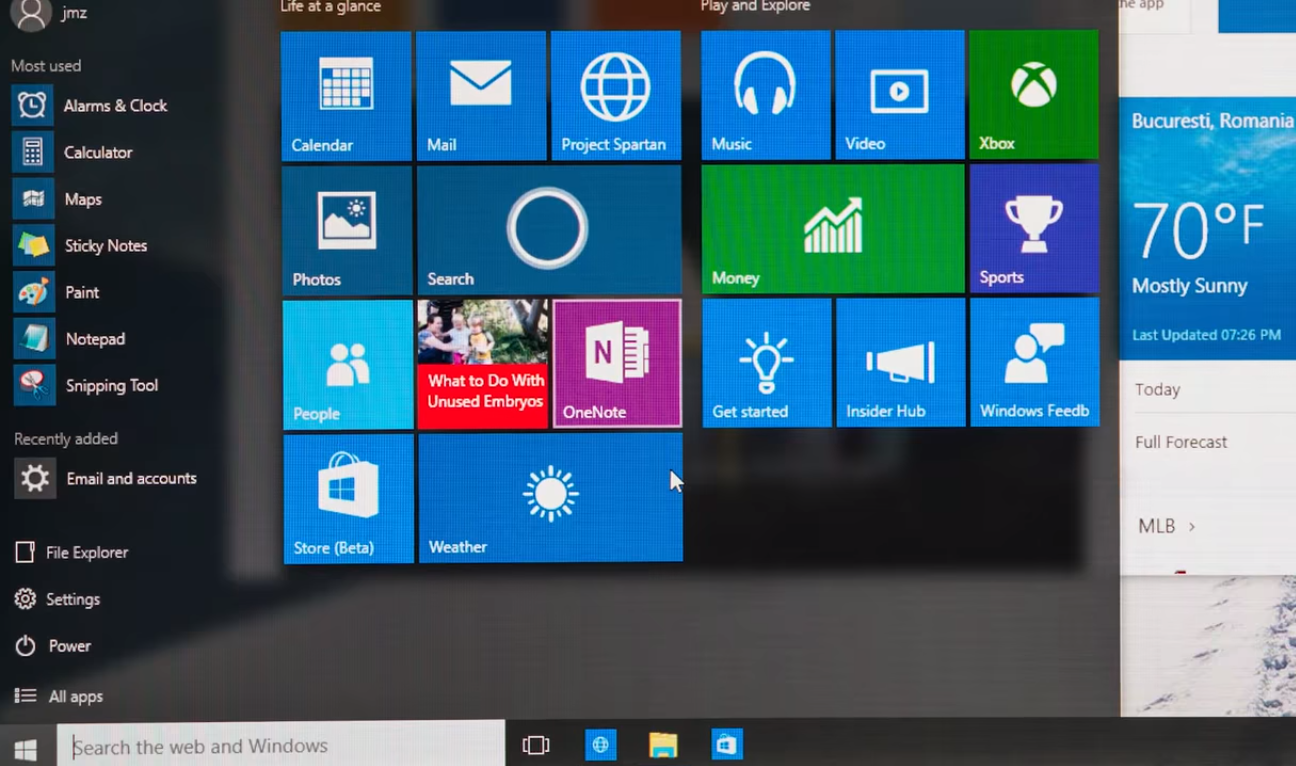Open the OneNote tile
1296x766 pixels.
[x=617, y=363]
